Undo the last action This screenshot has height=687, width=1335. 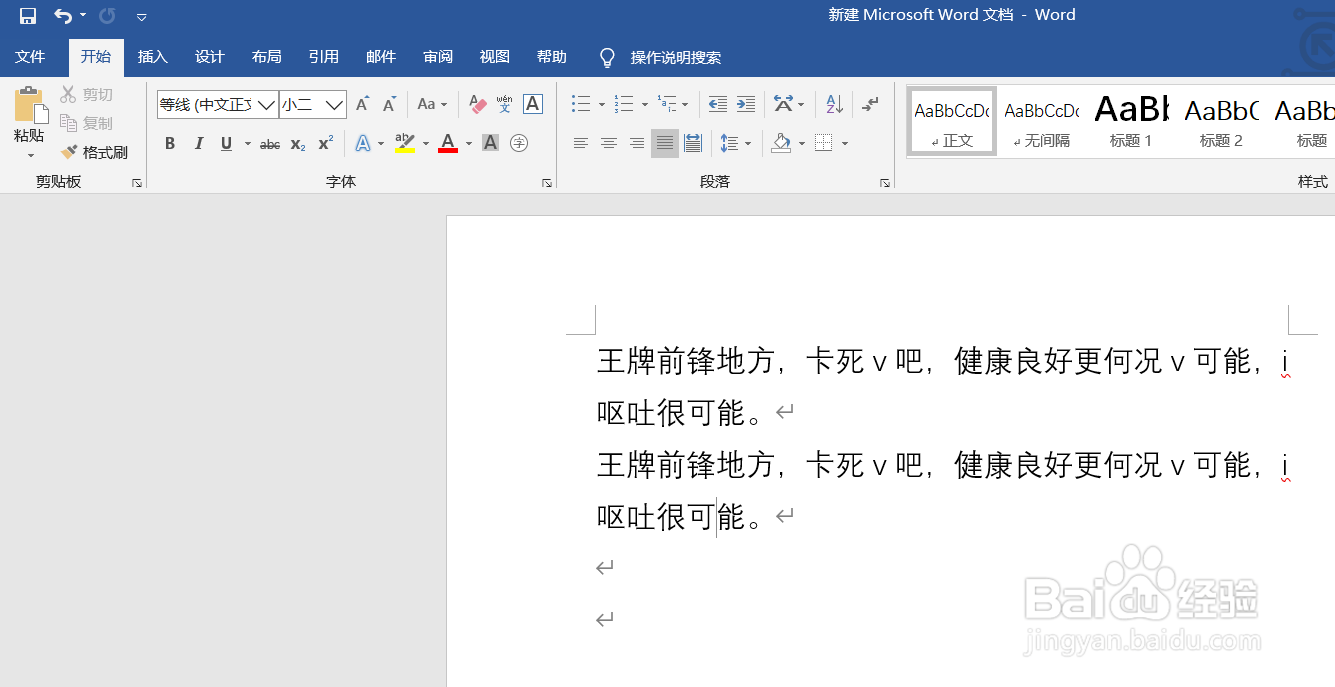pos(63,15)
